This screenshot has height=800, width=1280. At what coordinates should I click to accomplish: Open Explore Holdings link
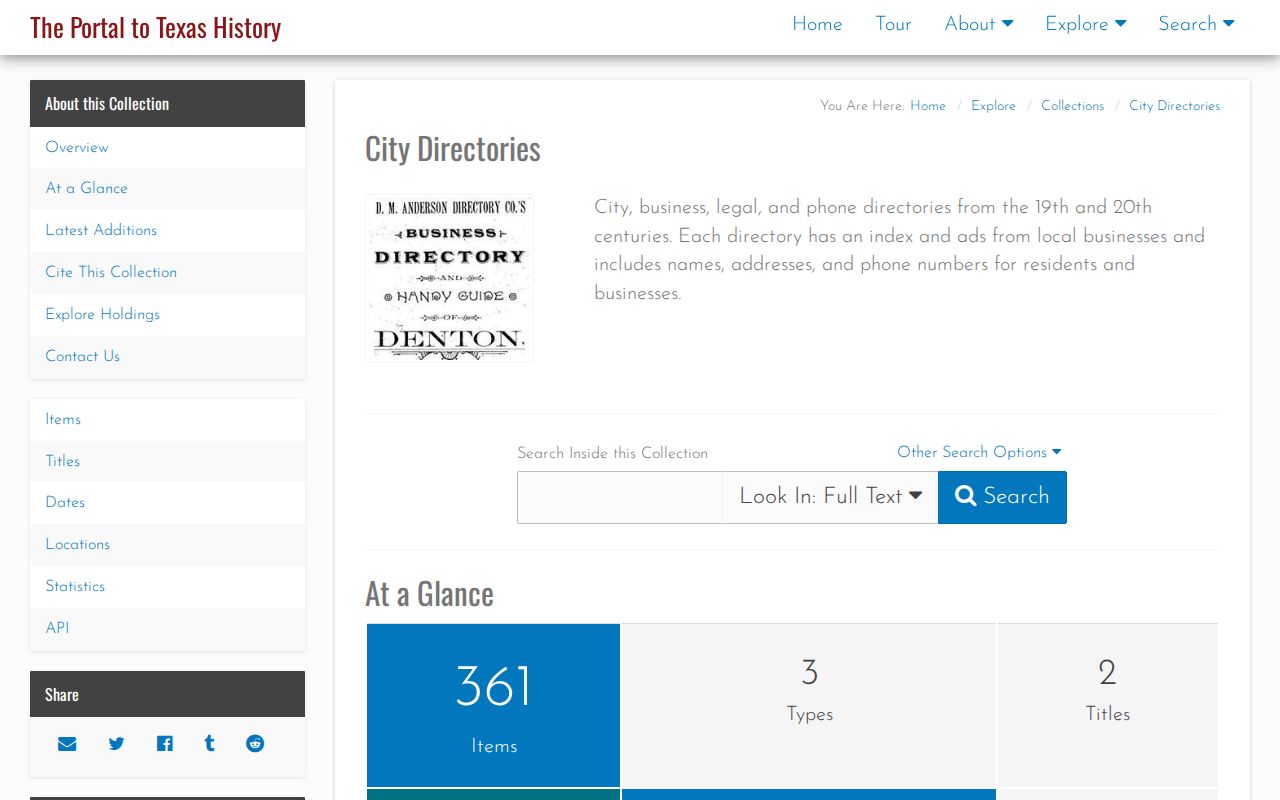pos(167,314)
